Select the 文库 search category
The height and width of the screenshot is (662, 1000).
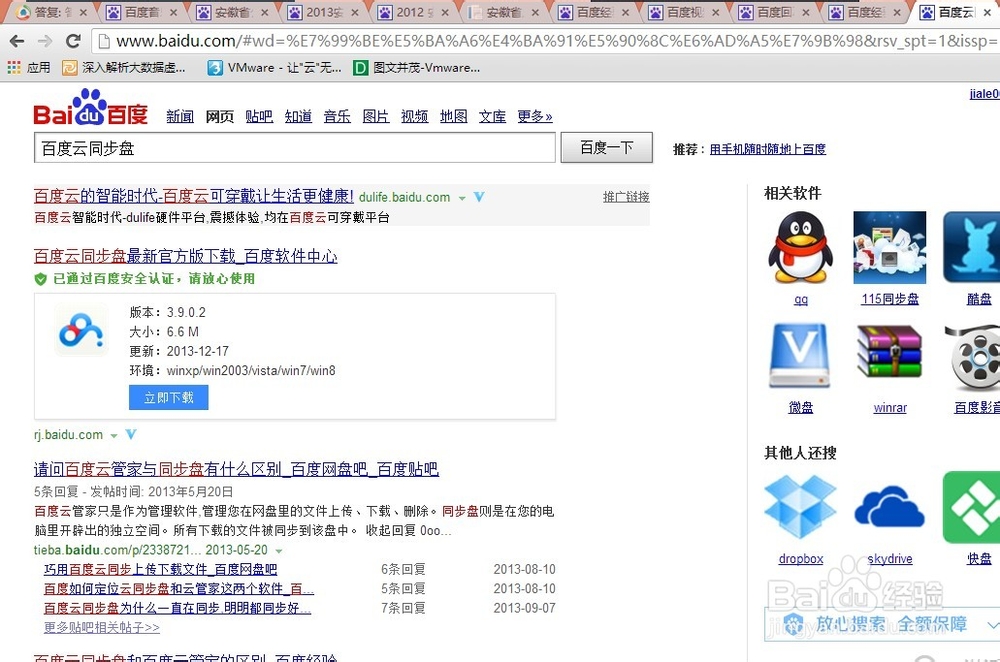point(492,116)
